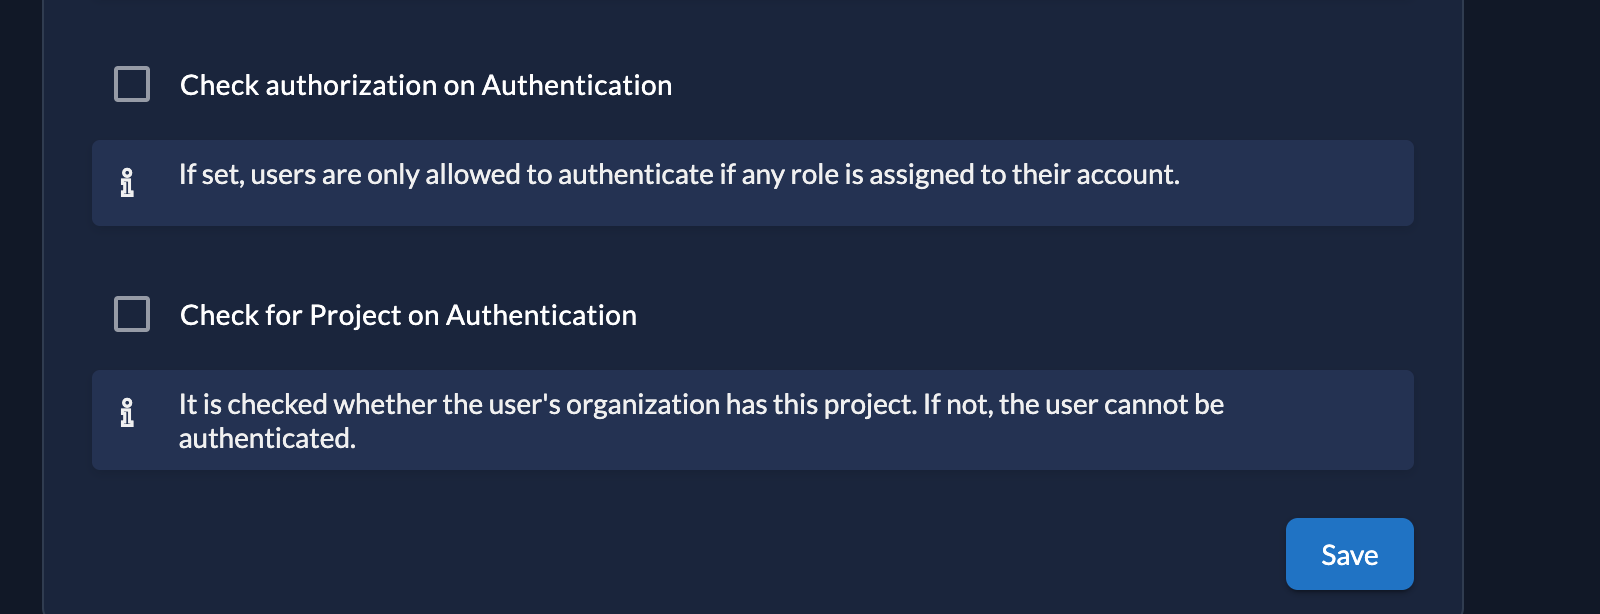Click 'If set,' at start of first hint
This screenshot has height=614, width=1600.
coord(211,175)
